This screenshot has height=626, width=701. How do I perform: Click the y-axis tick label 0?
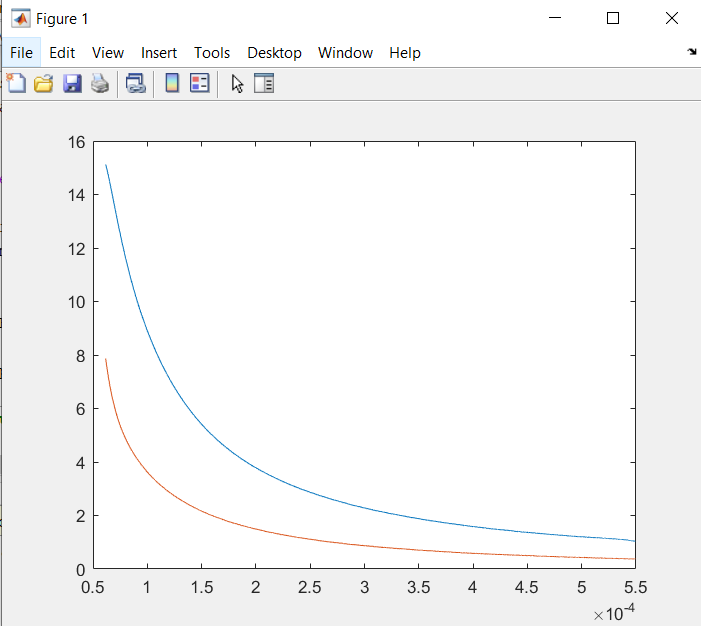pyautogui.click(x=80, y=570)
